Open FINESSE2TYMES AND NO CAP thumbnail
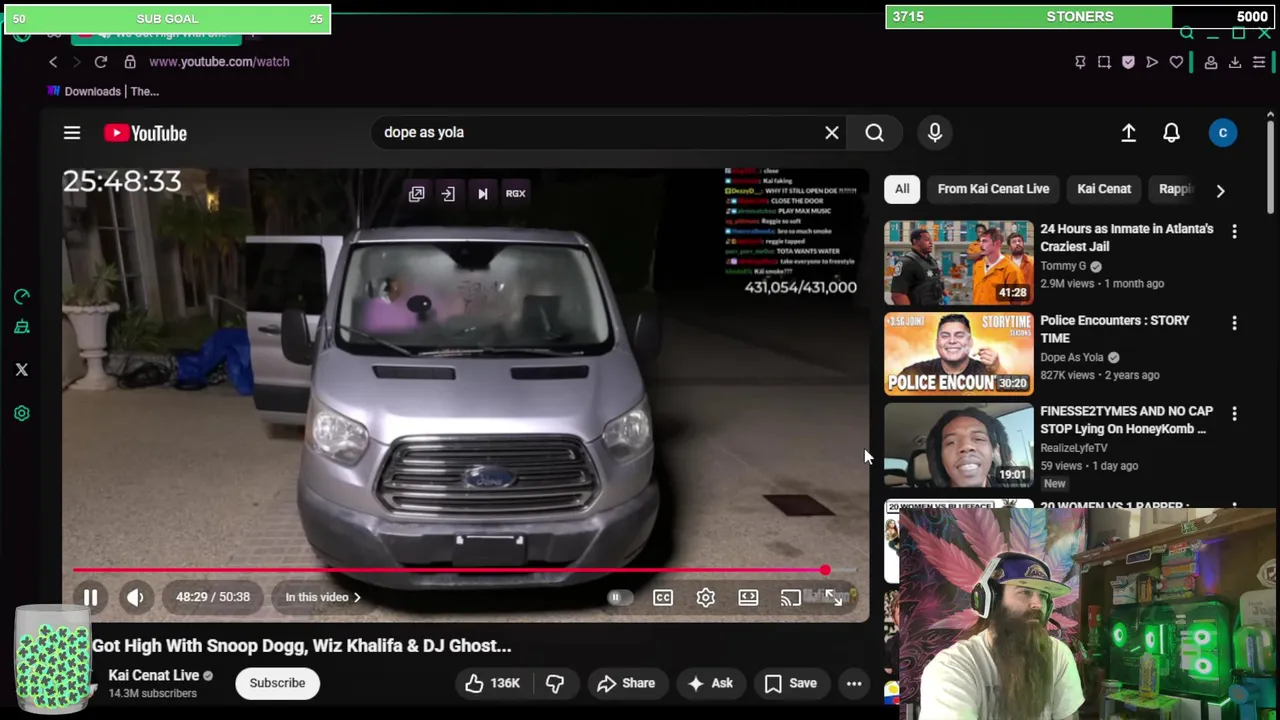Screen dimensions: 1280x720 click(x=959, y=445)
